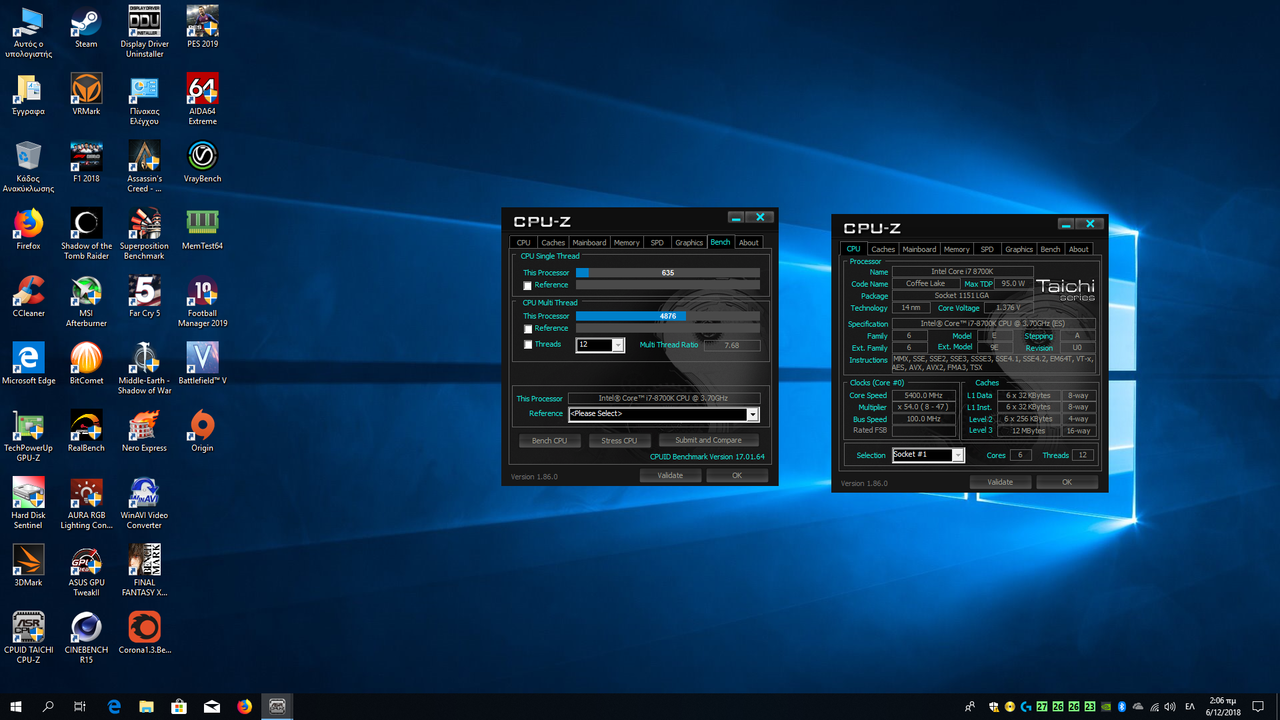This screenshot has width=1280, height=720.
Task: Select the CCleaner desktop icon
Action: click(x=28, y=295)
